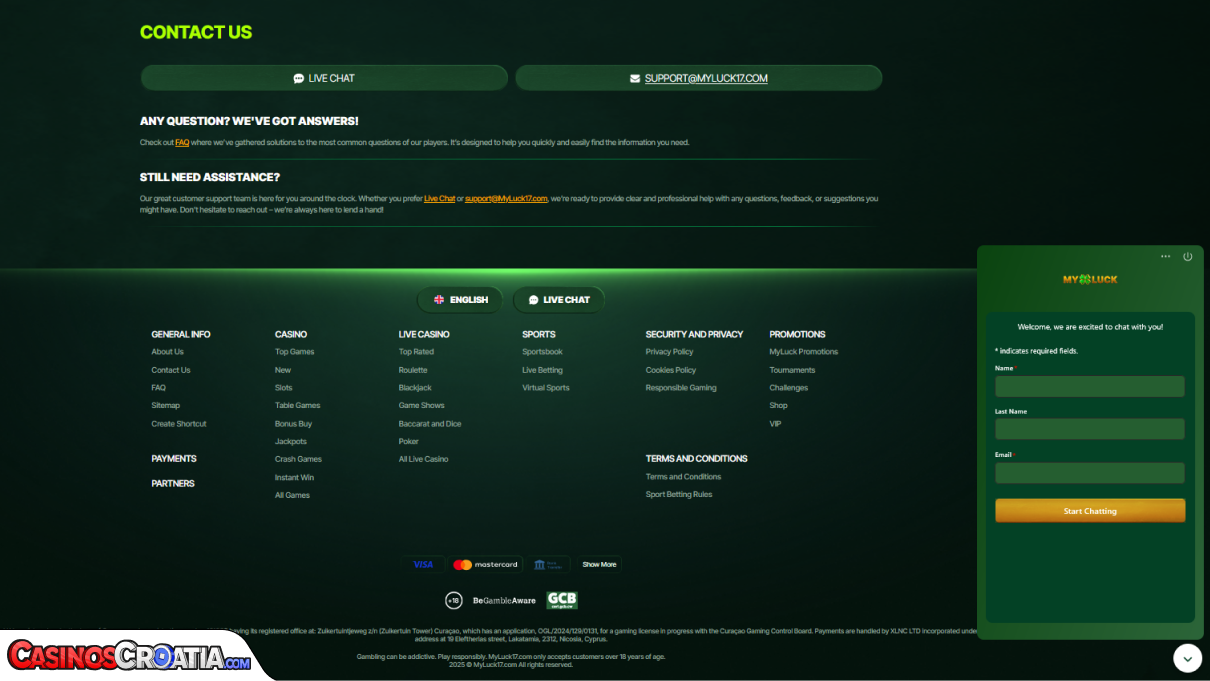Click the Start Chatting button
The width and height of the screenshot is (1210, 681).
click(1090, 511)
